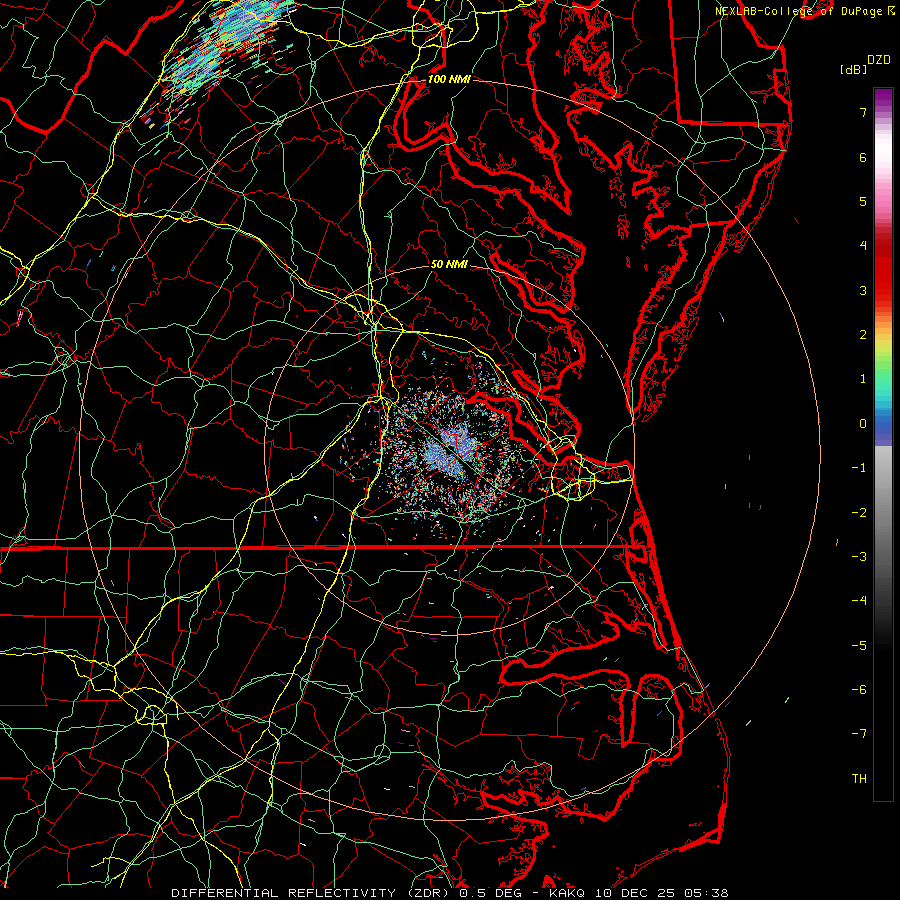Click the '-2' value on color scale
The image size is (900, 900).
(x=859, y=513)
